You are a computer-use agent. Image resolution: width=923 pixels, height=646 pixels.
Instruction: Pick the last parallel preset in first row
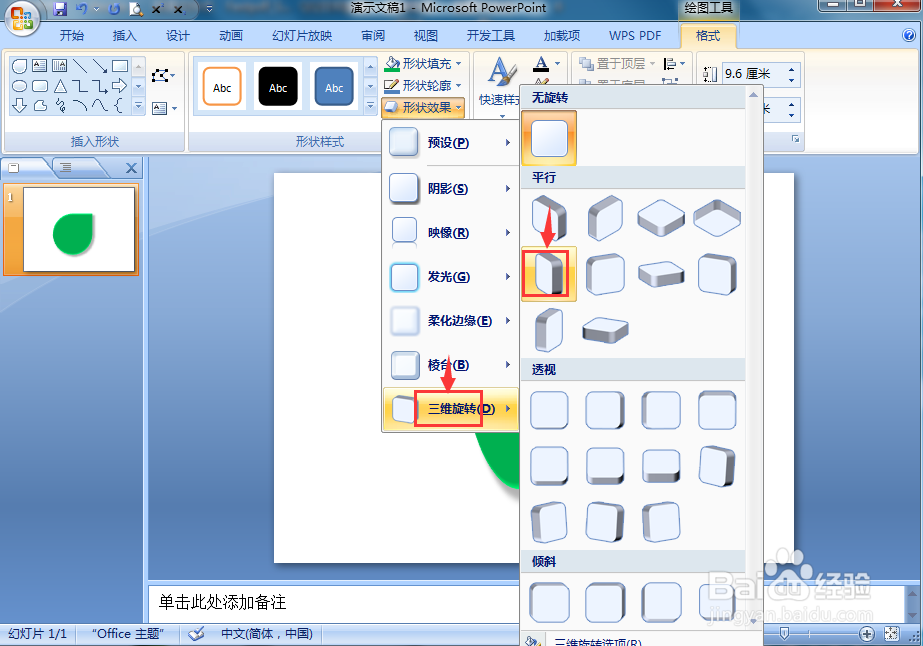(x=717, y=218)
